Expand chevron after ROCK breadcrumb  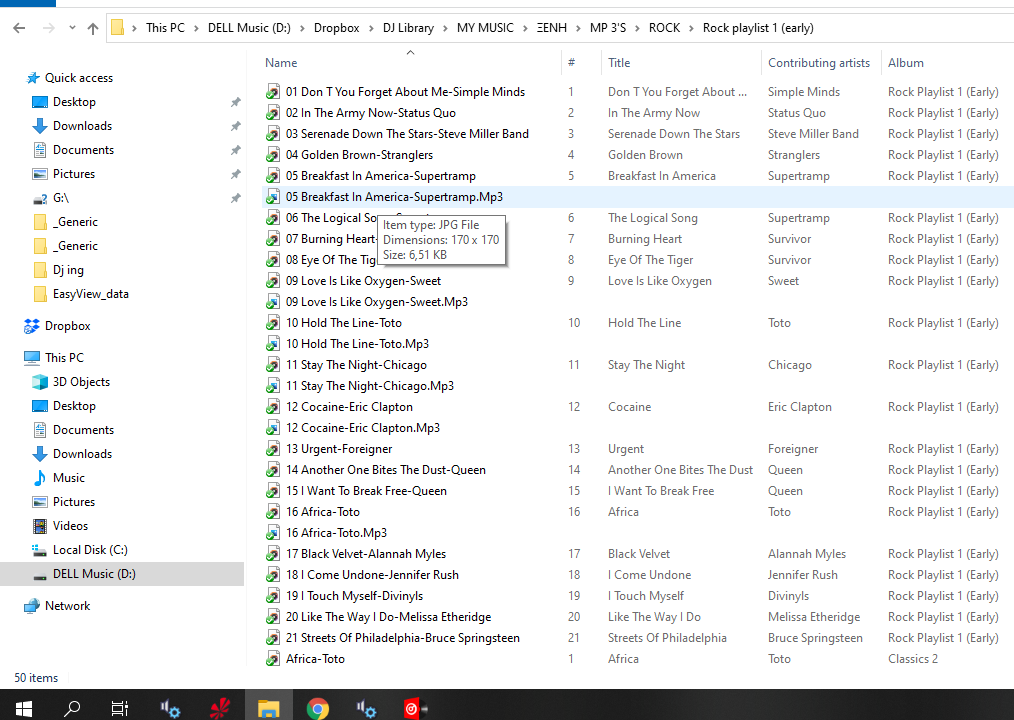[x=691, y=28]
